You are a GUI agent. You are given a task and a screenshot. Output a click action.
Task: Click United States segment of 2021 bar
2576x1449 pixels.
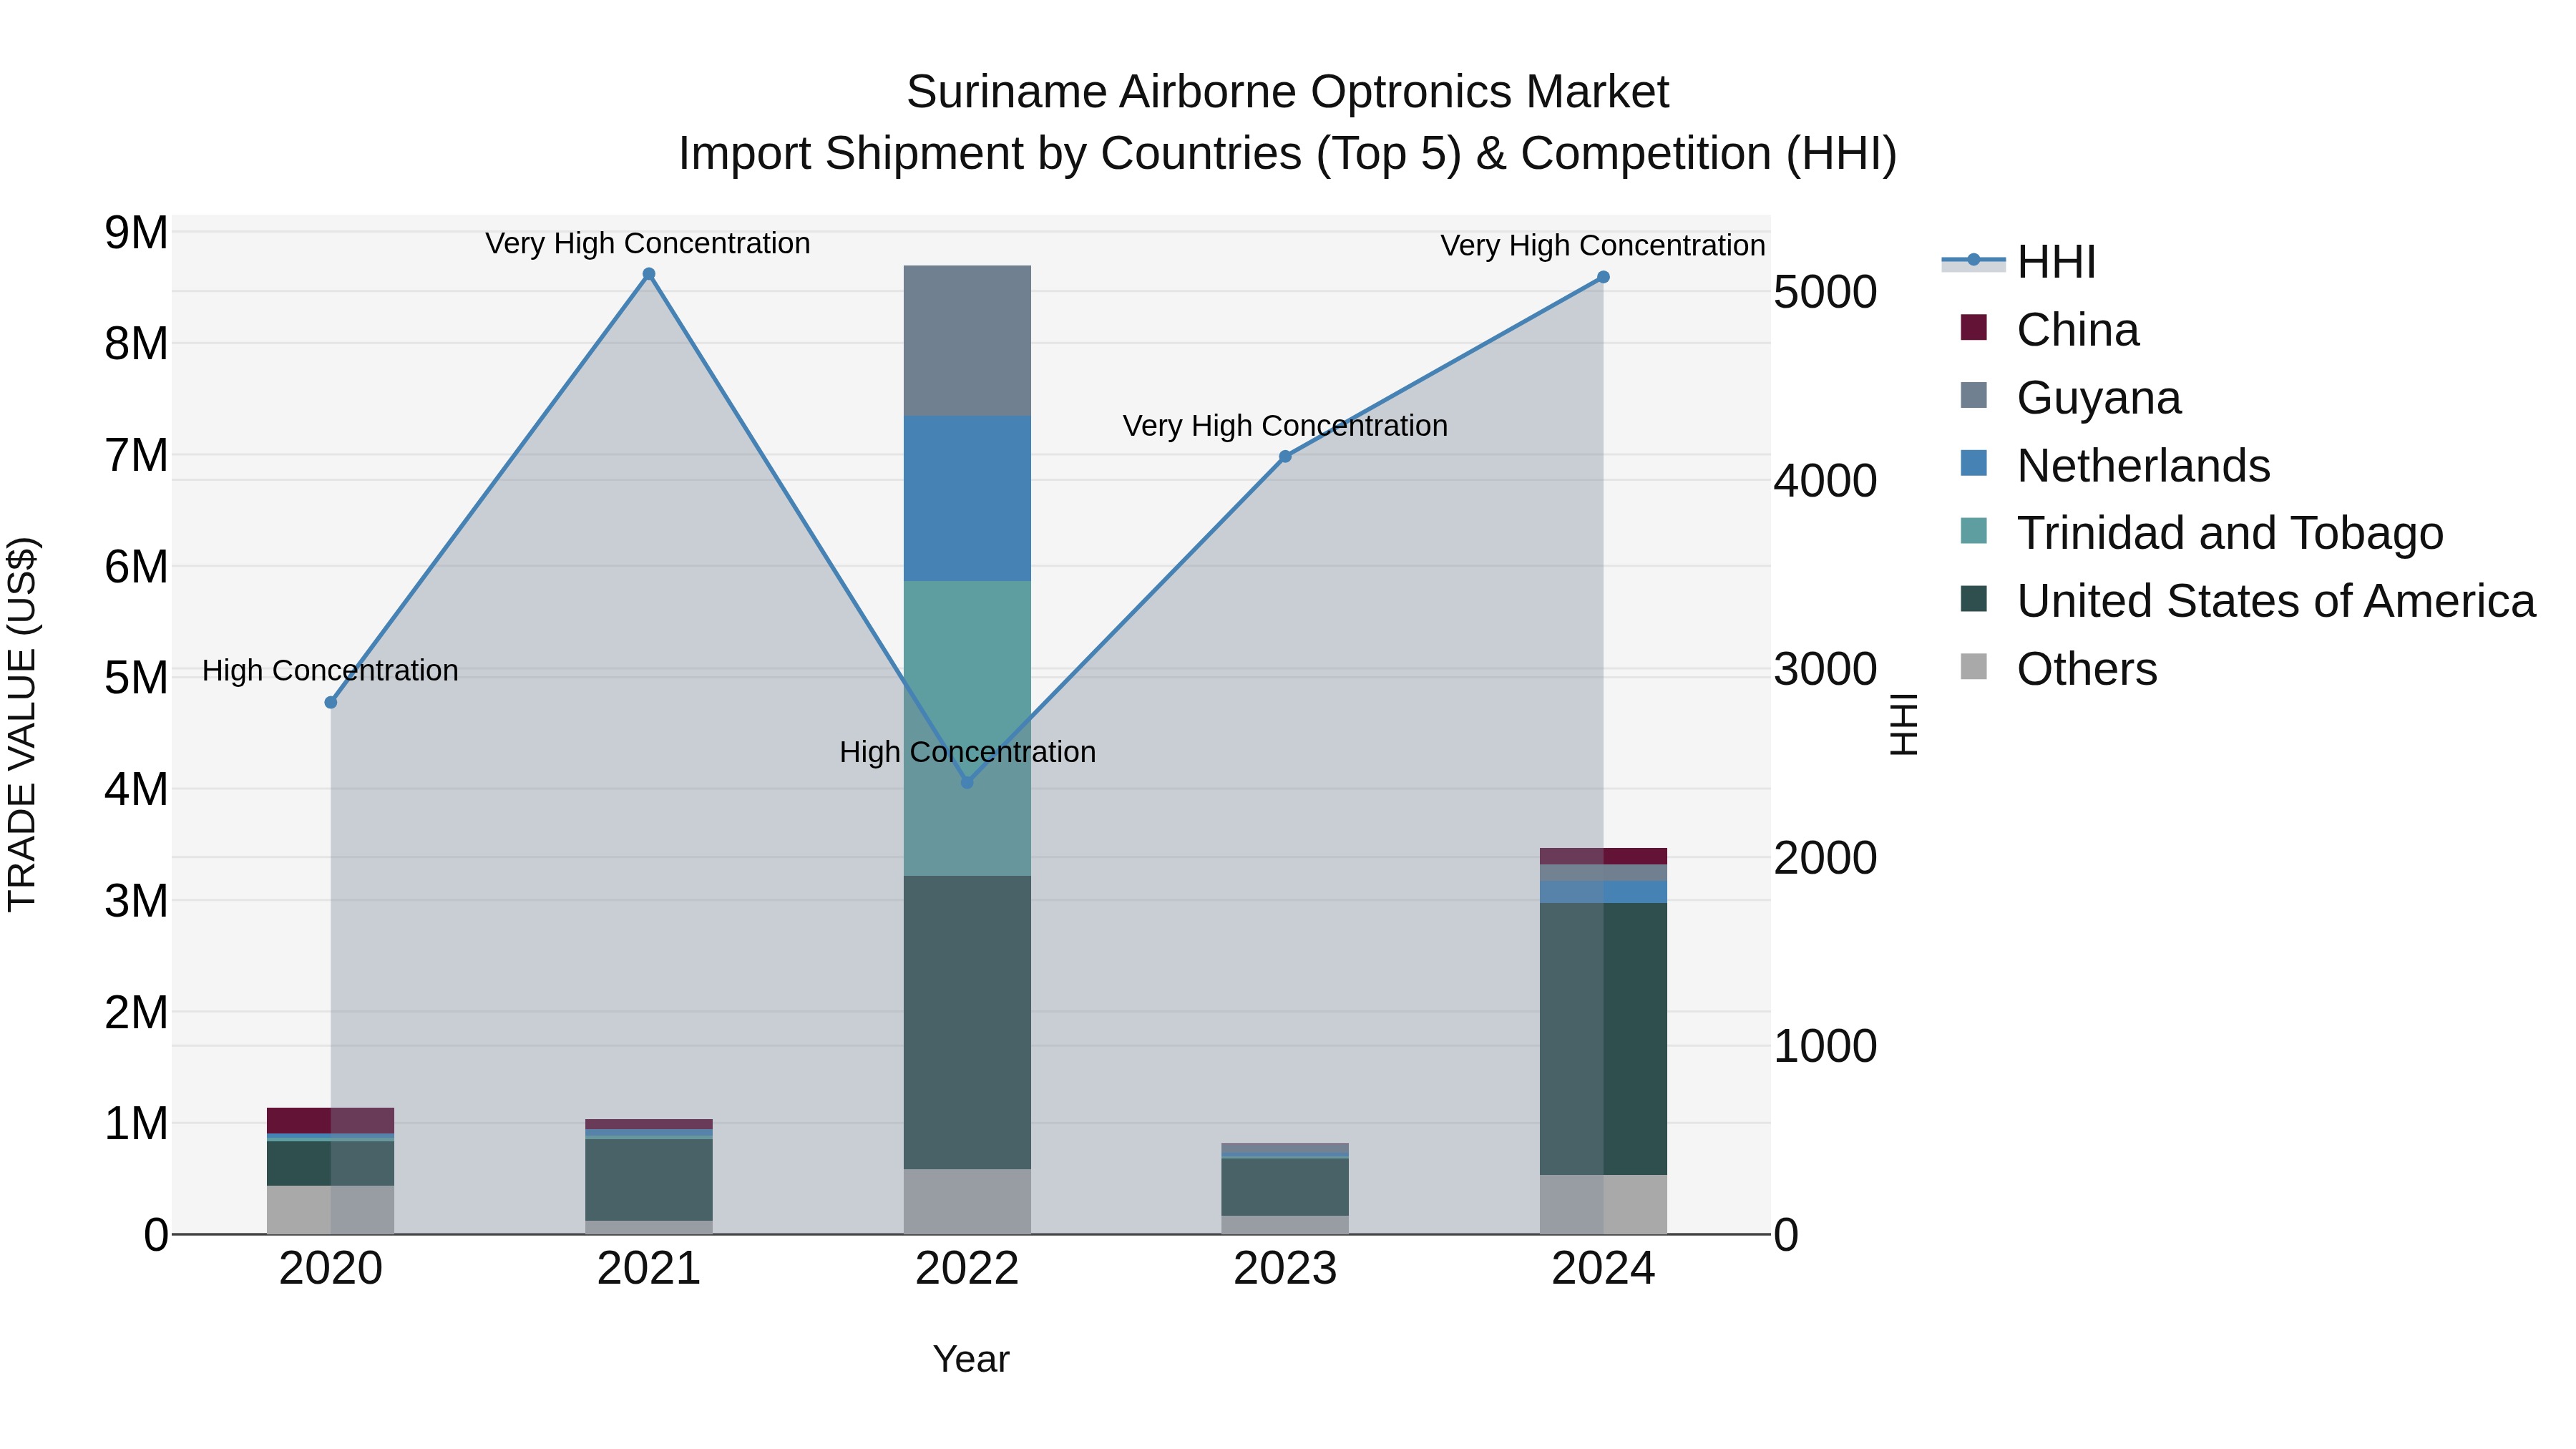coord(649,1180)
